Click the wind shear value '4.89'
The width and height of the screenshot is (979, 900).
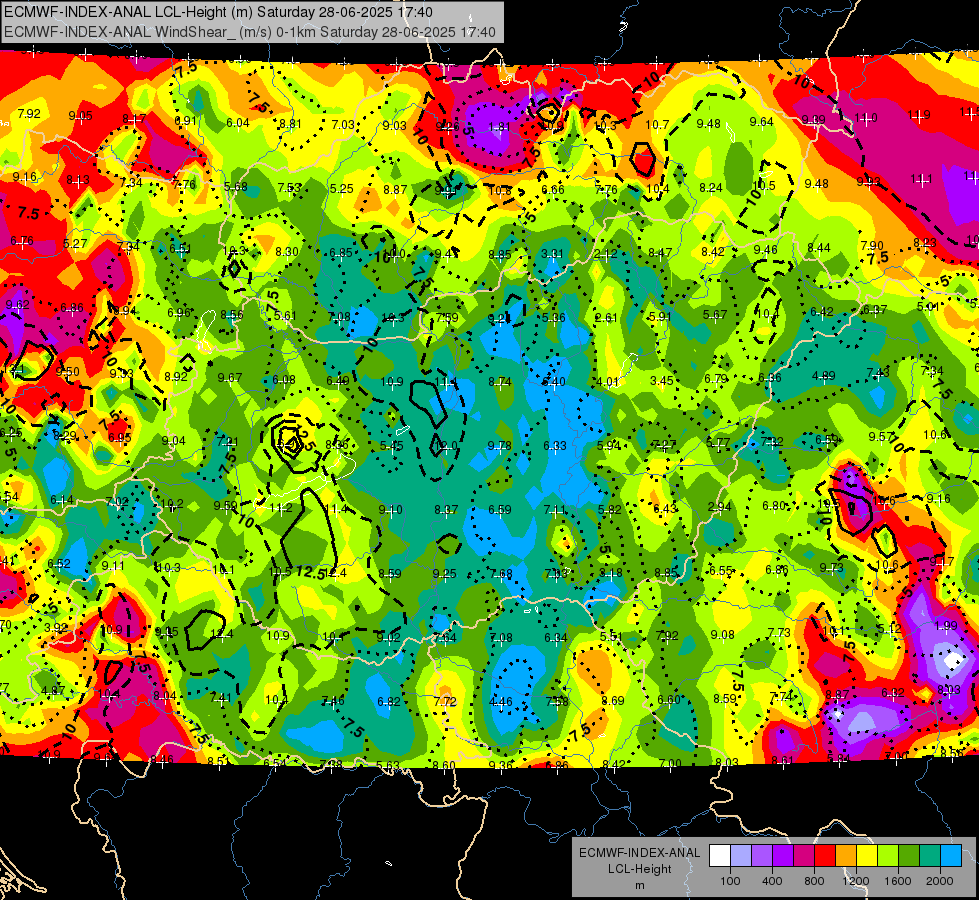point(824,376)
